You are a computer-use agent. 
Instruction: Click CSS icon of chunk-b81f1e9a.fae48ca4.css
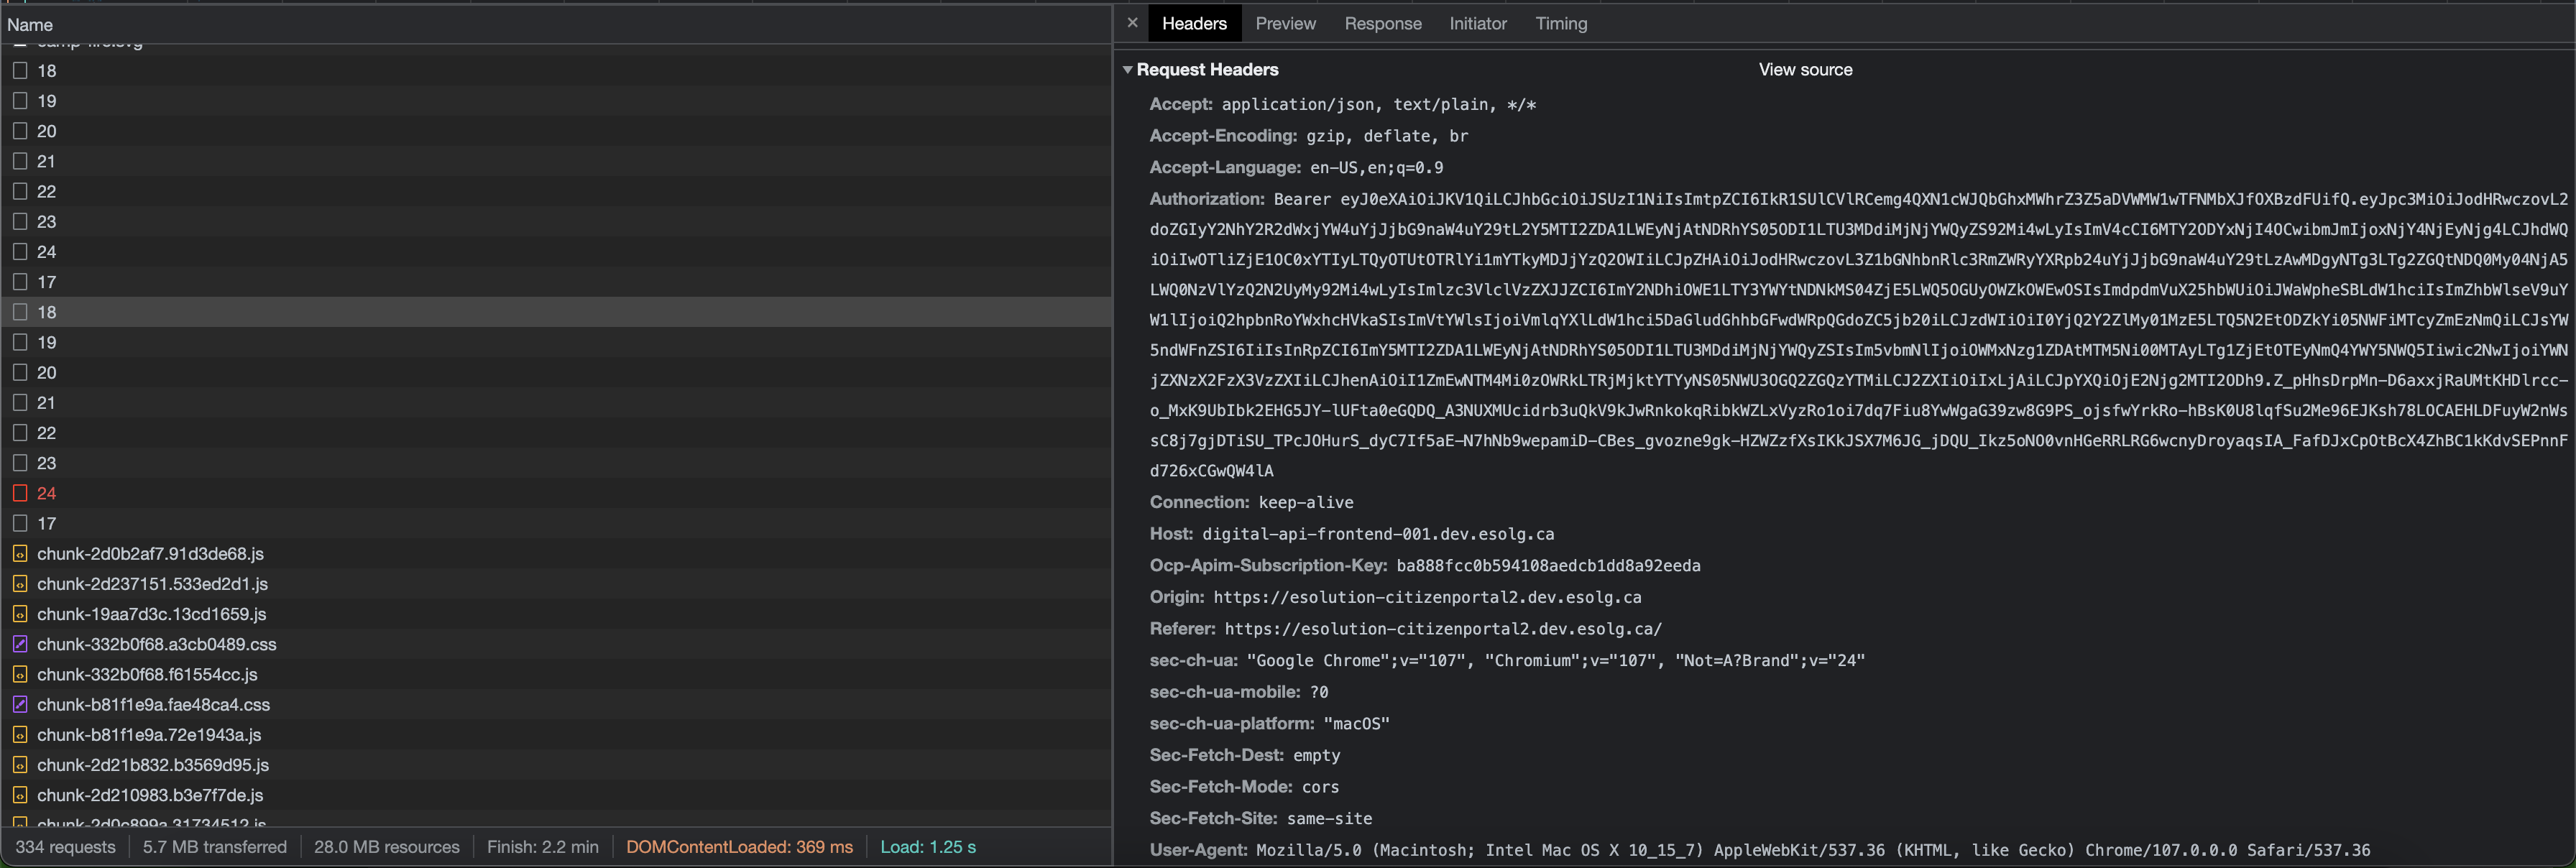click(x=20, y=704)
